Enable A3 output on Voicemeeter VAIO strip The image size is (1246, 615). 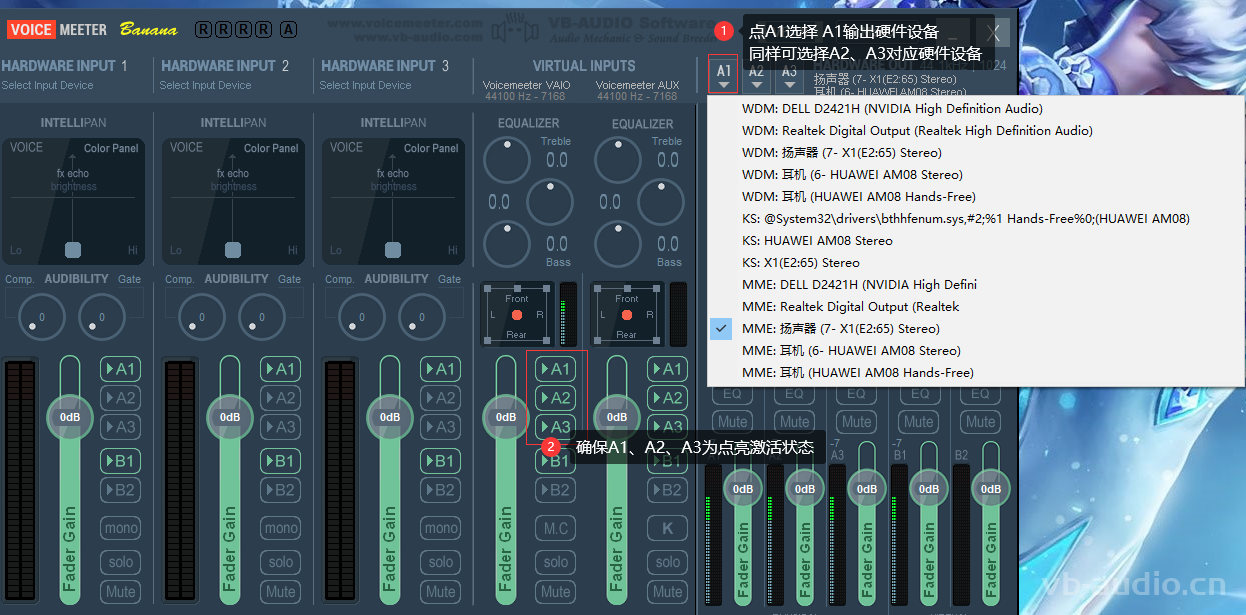[554, 427]
